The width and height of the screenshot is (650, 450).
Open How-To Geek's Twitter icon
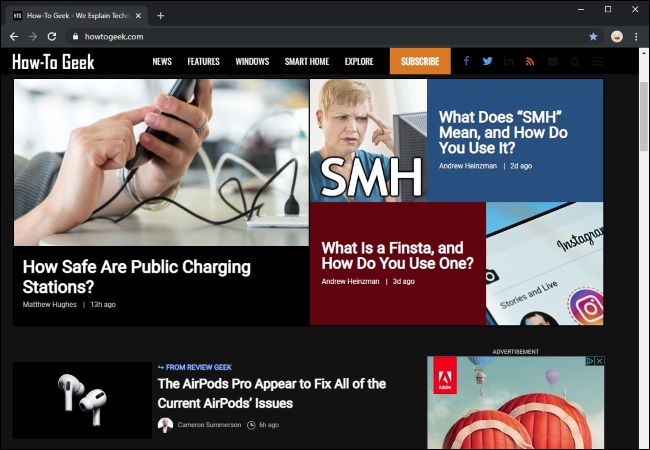pos(488,61)
